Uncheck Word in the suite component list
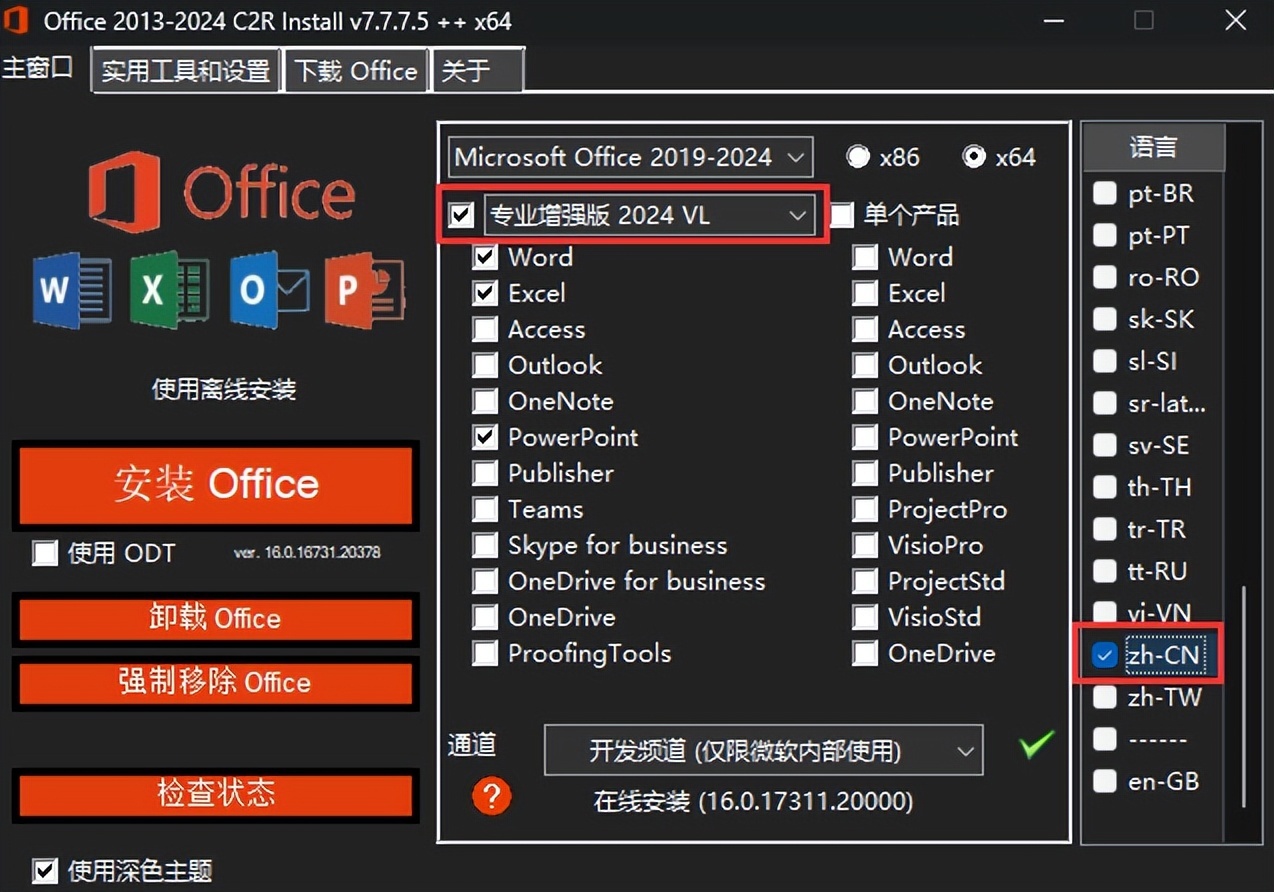This screenshot has width=1274, height=892. (x=485, y=257)
